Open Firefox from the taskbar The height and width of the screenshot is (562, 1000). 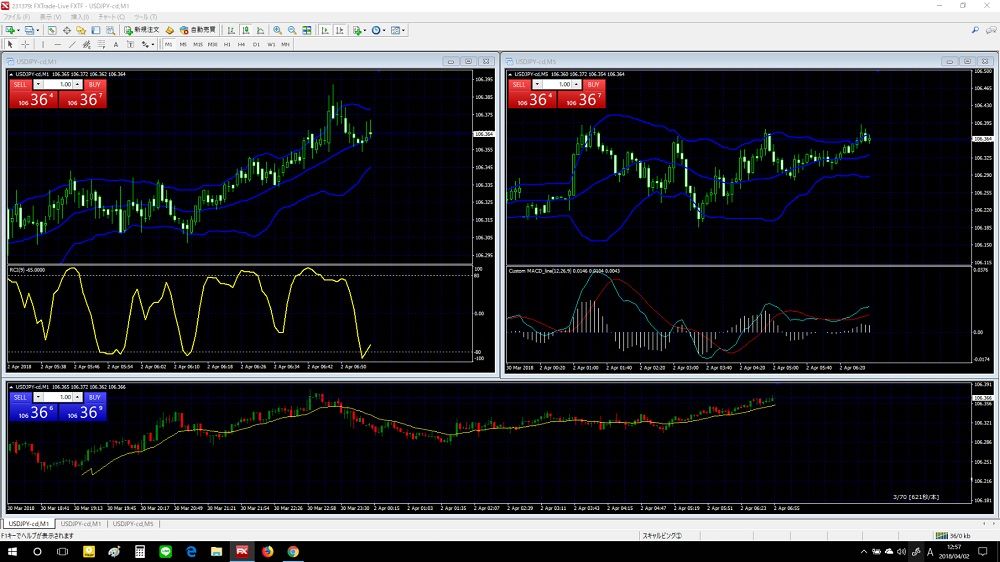click(267, 551)
